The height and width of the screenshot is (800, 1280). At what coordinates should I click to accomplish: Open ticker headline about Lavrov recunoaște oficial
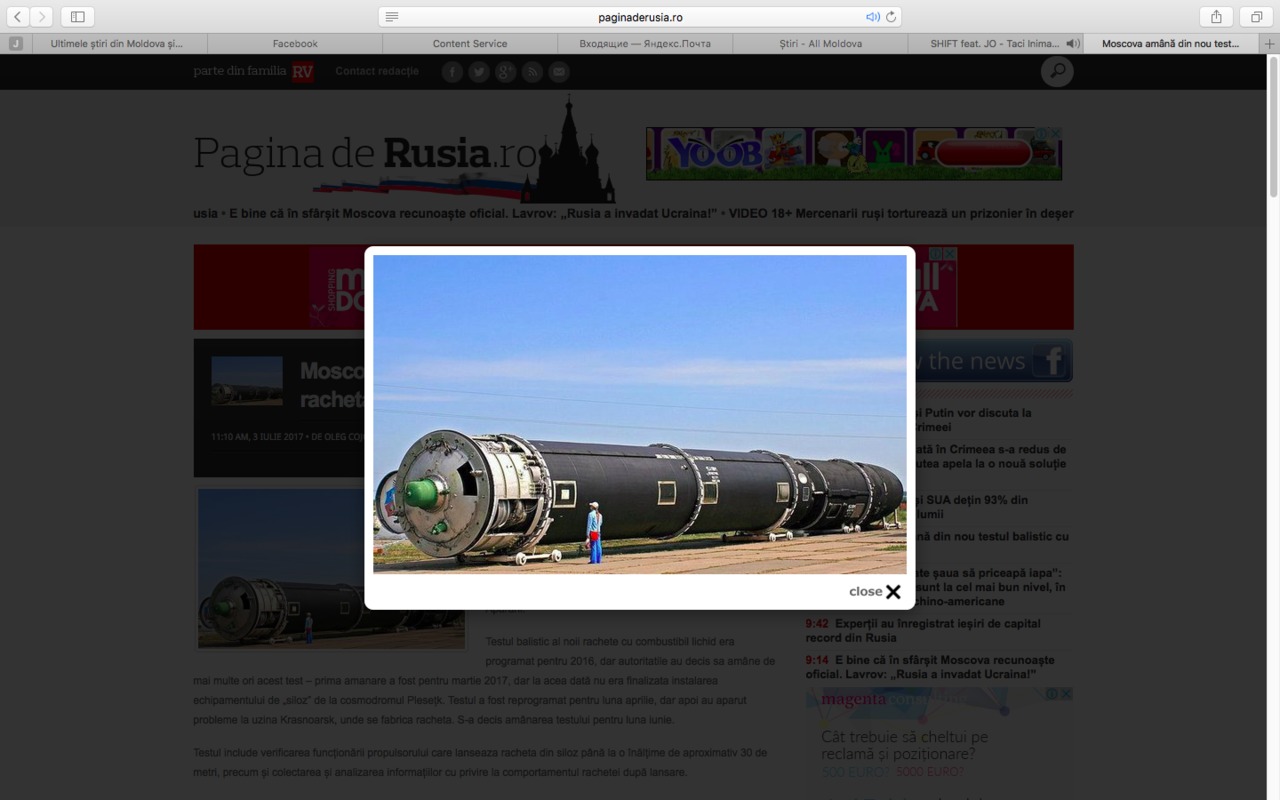473,213
